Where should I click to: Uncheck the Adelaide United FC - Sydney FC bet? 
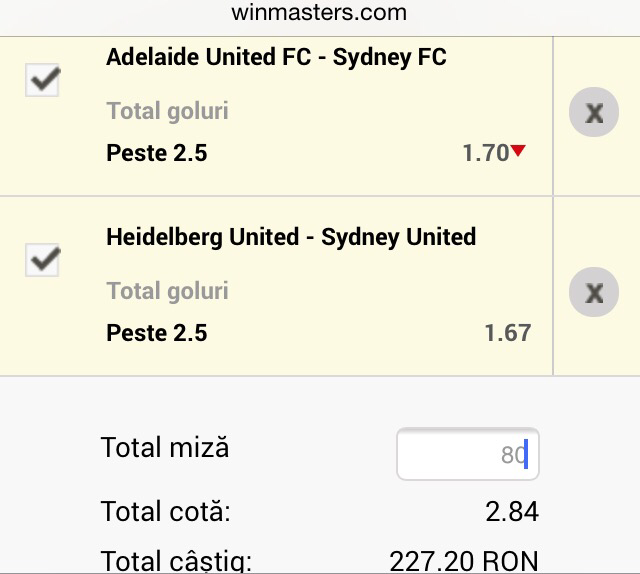(x=43, y=81)
